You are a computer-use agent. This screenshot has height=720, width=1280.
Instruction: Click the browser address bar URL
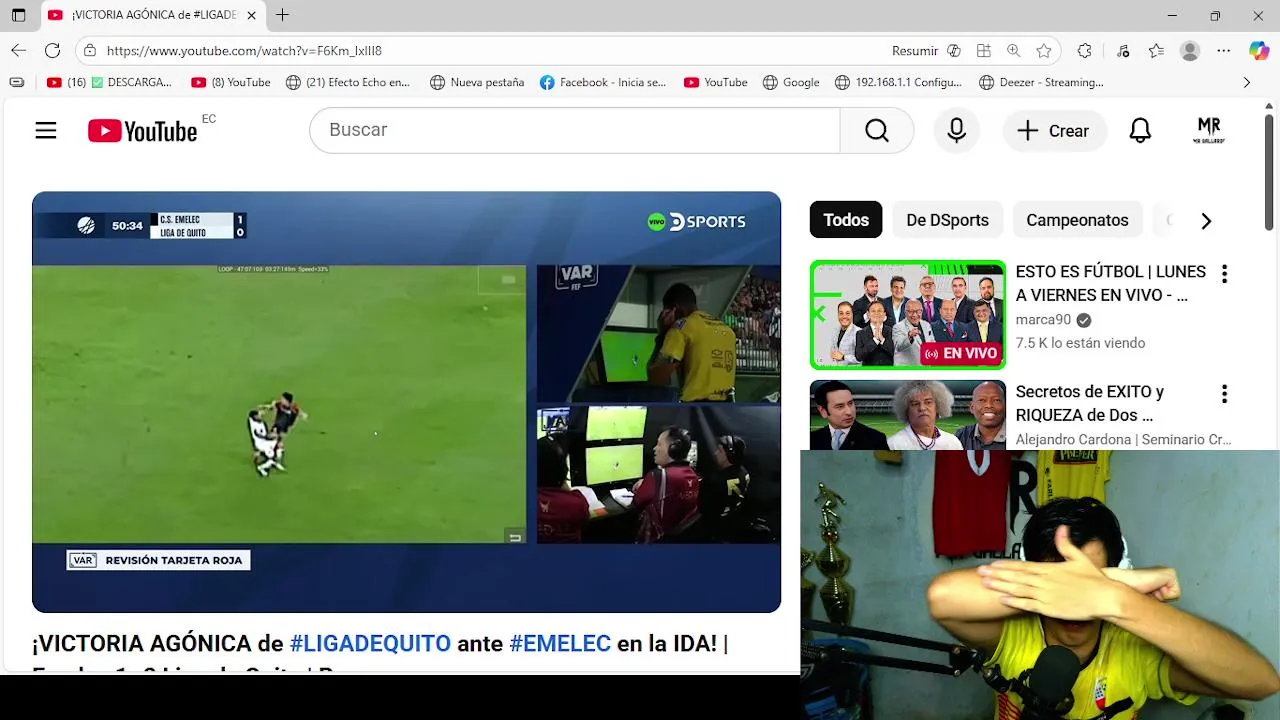click(244, 50)
